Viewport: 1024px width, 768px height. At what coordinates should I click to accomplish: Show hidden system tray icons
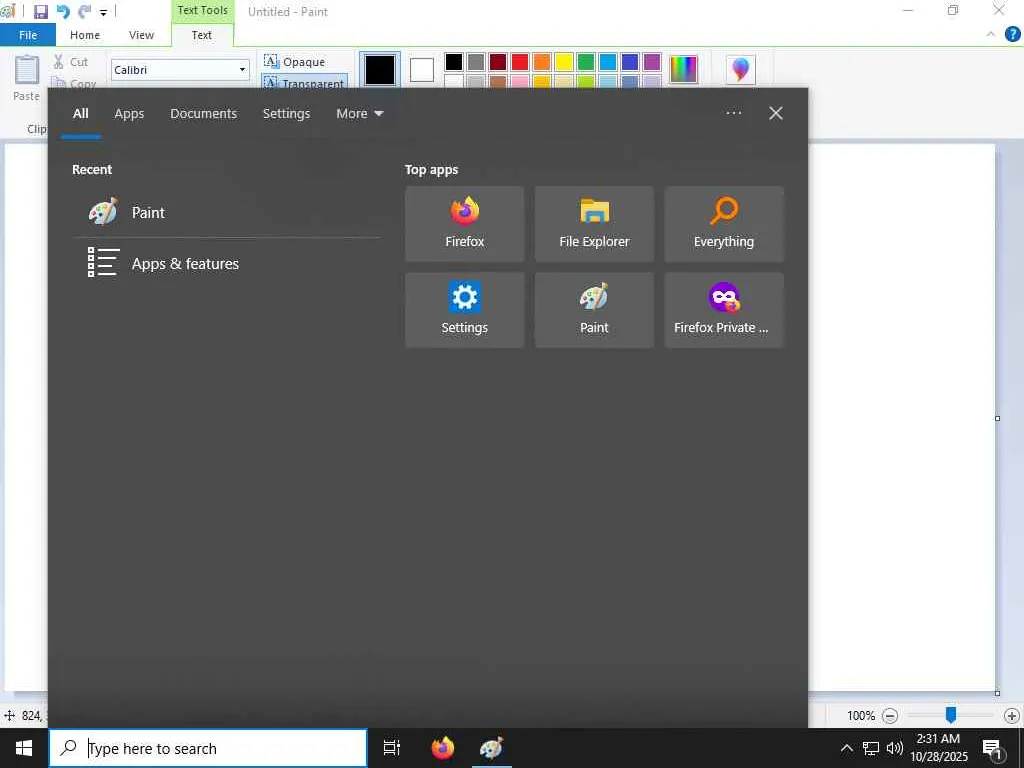coord(846,748)
